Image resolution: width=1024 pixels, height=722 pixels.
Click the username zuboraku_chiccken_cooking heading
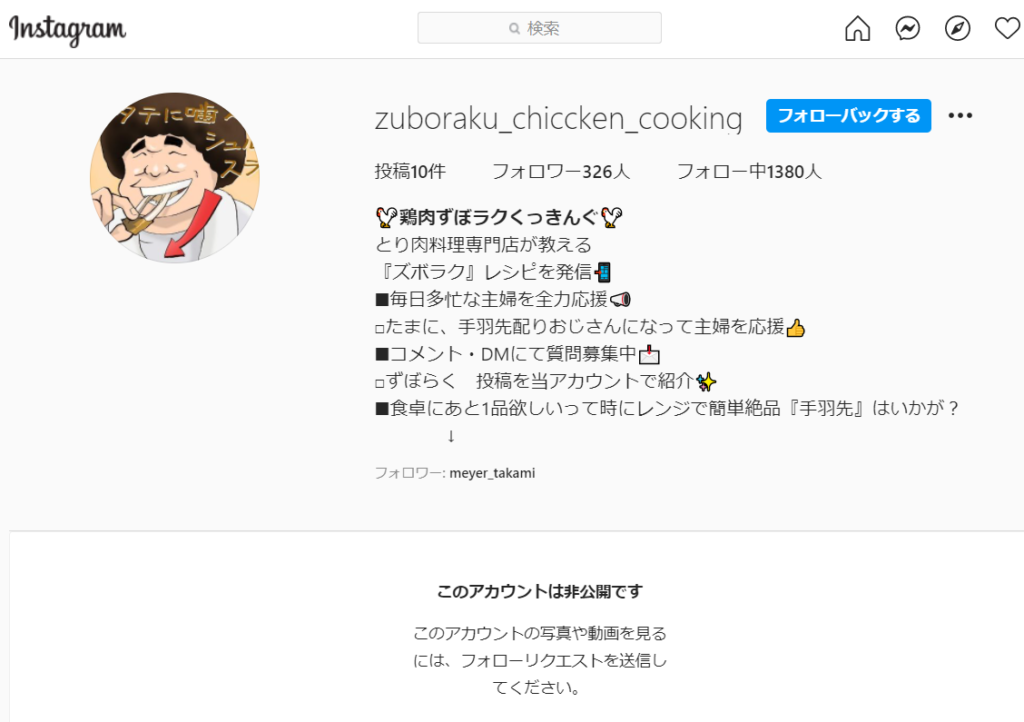tap(558, 119)
